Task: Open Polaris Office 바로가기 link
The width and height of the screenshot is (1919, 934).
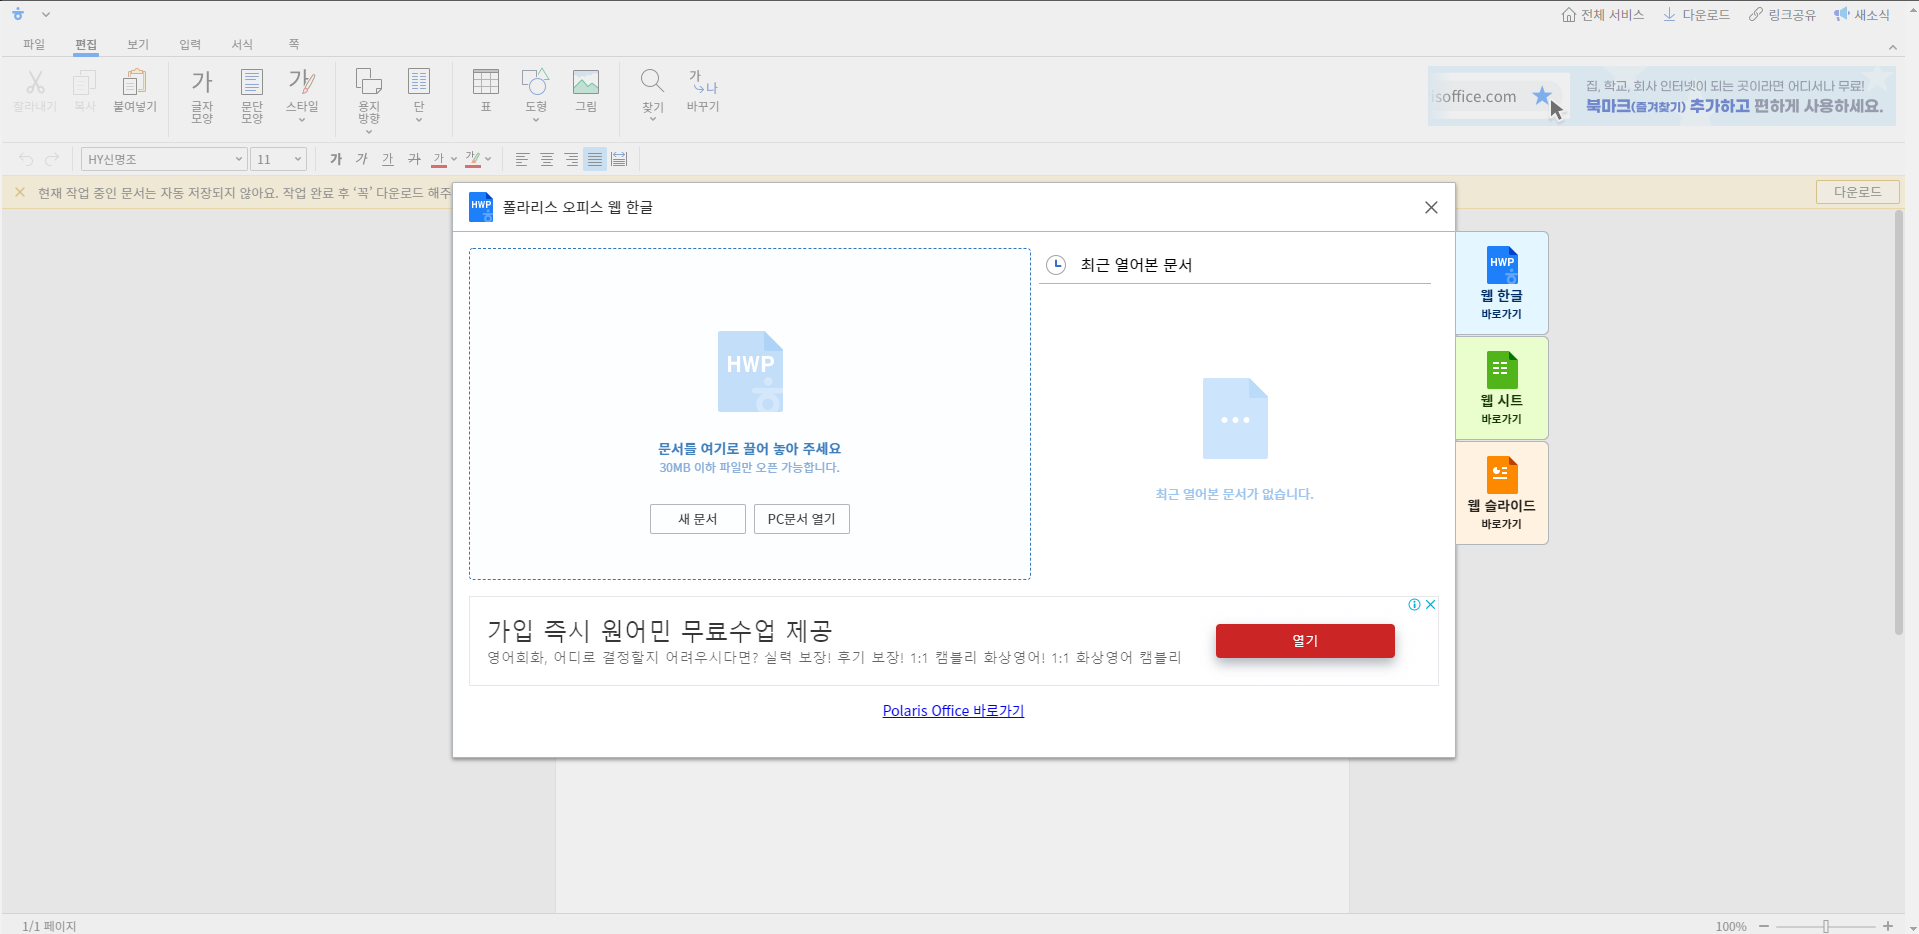Action: coord(953,711)
